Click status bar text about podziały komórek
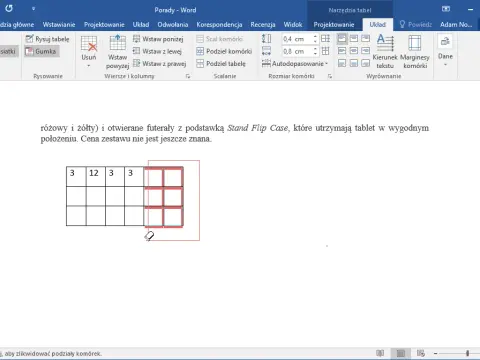Screen dimensions: 480x360 (52, 354)
